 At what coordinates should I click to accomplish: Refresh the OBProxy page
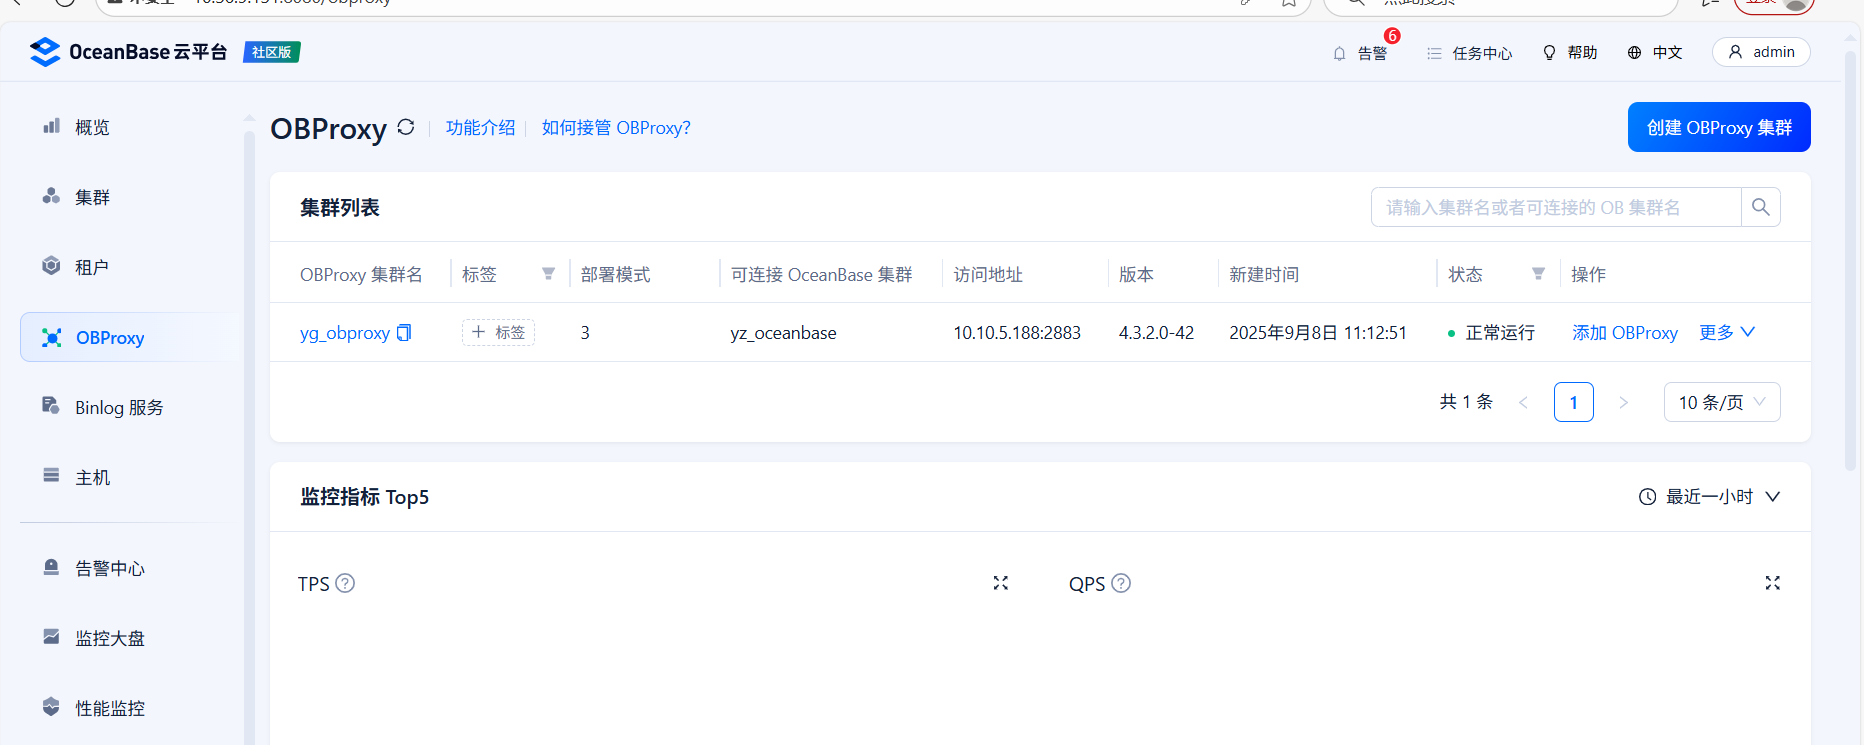coord(405,127)
